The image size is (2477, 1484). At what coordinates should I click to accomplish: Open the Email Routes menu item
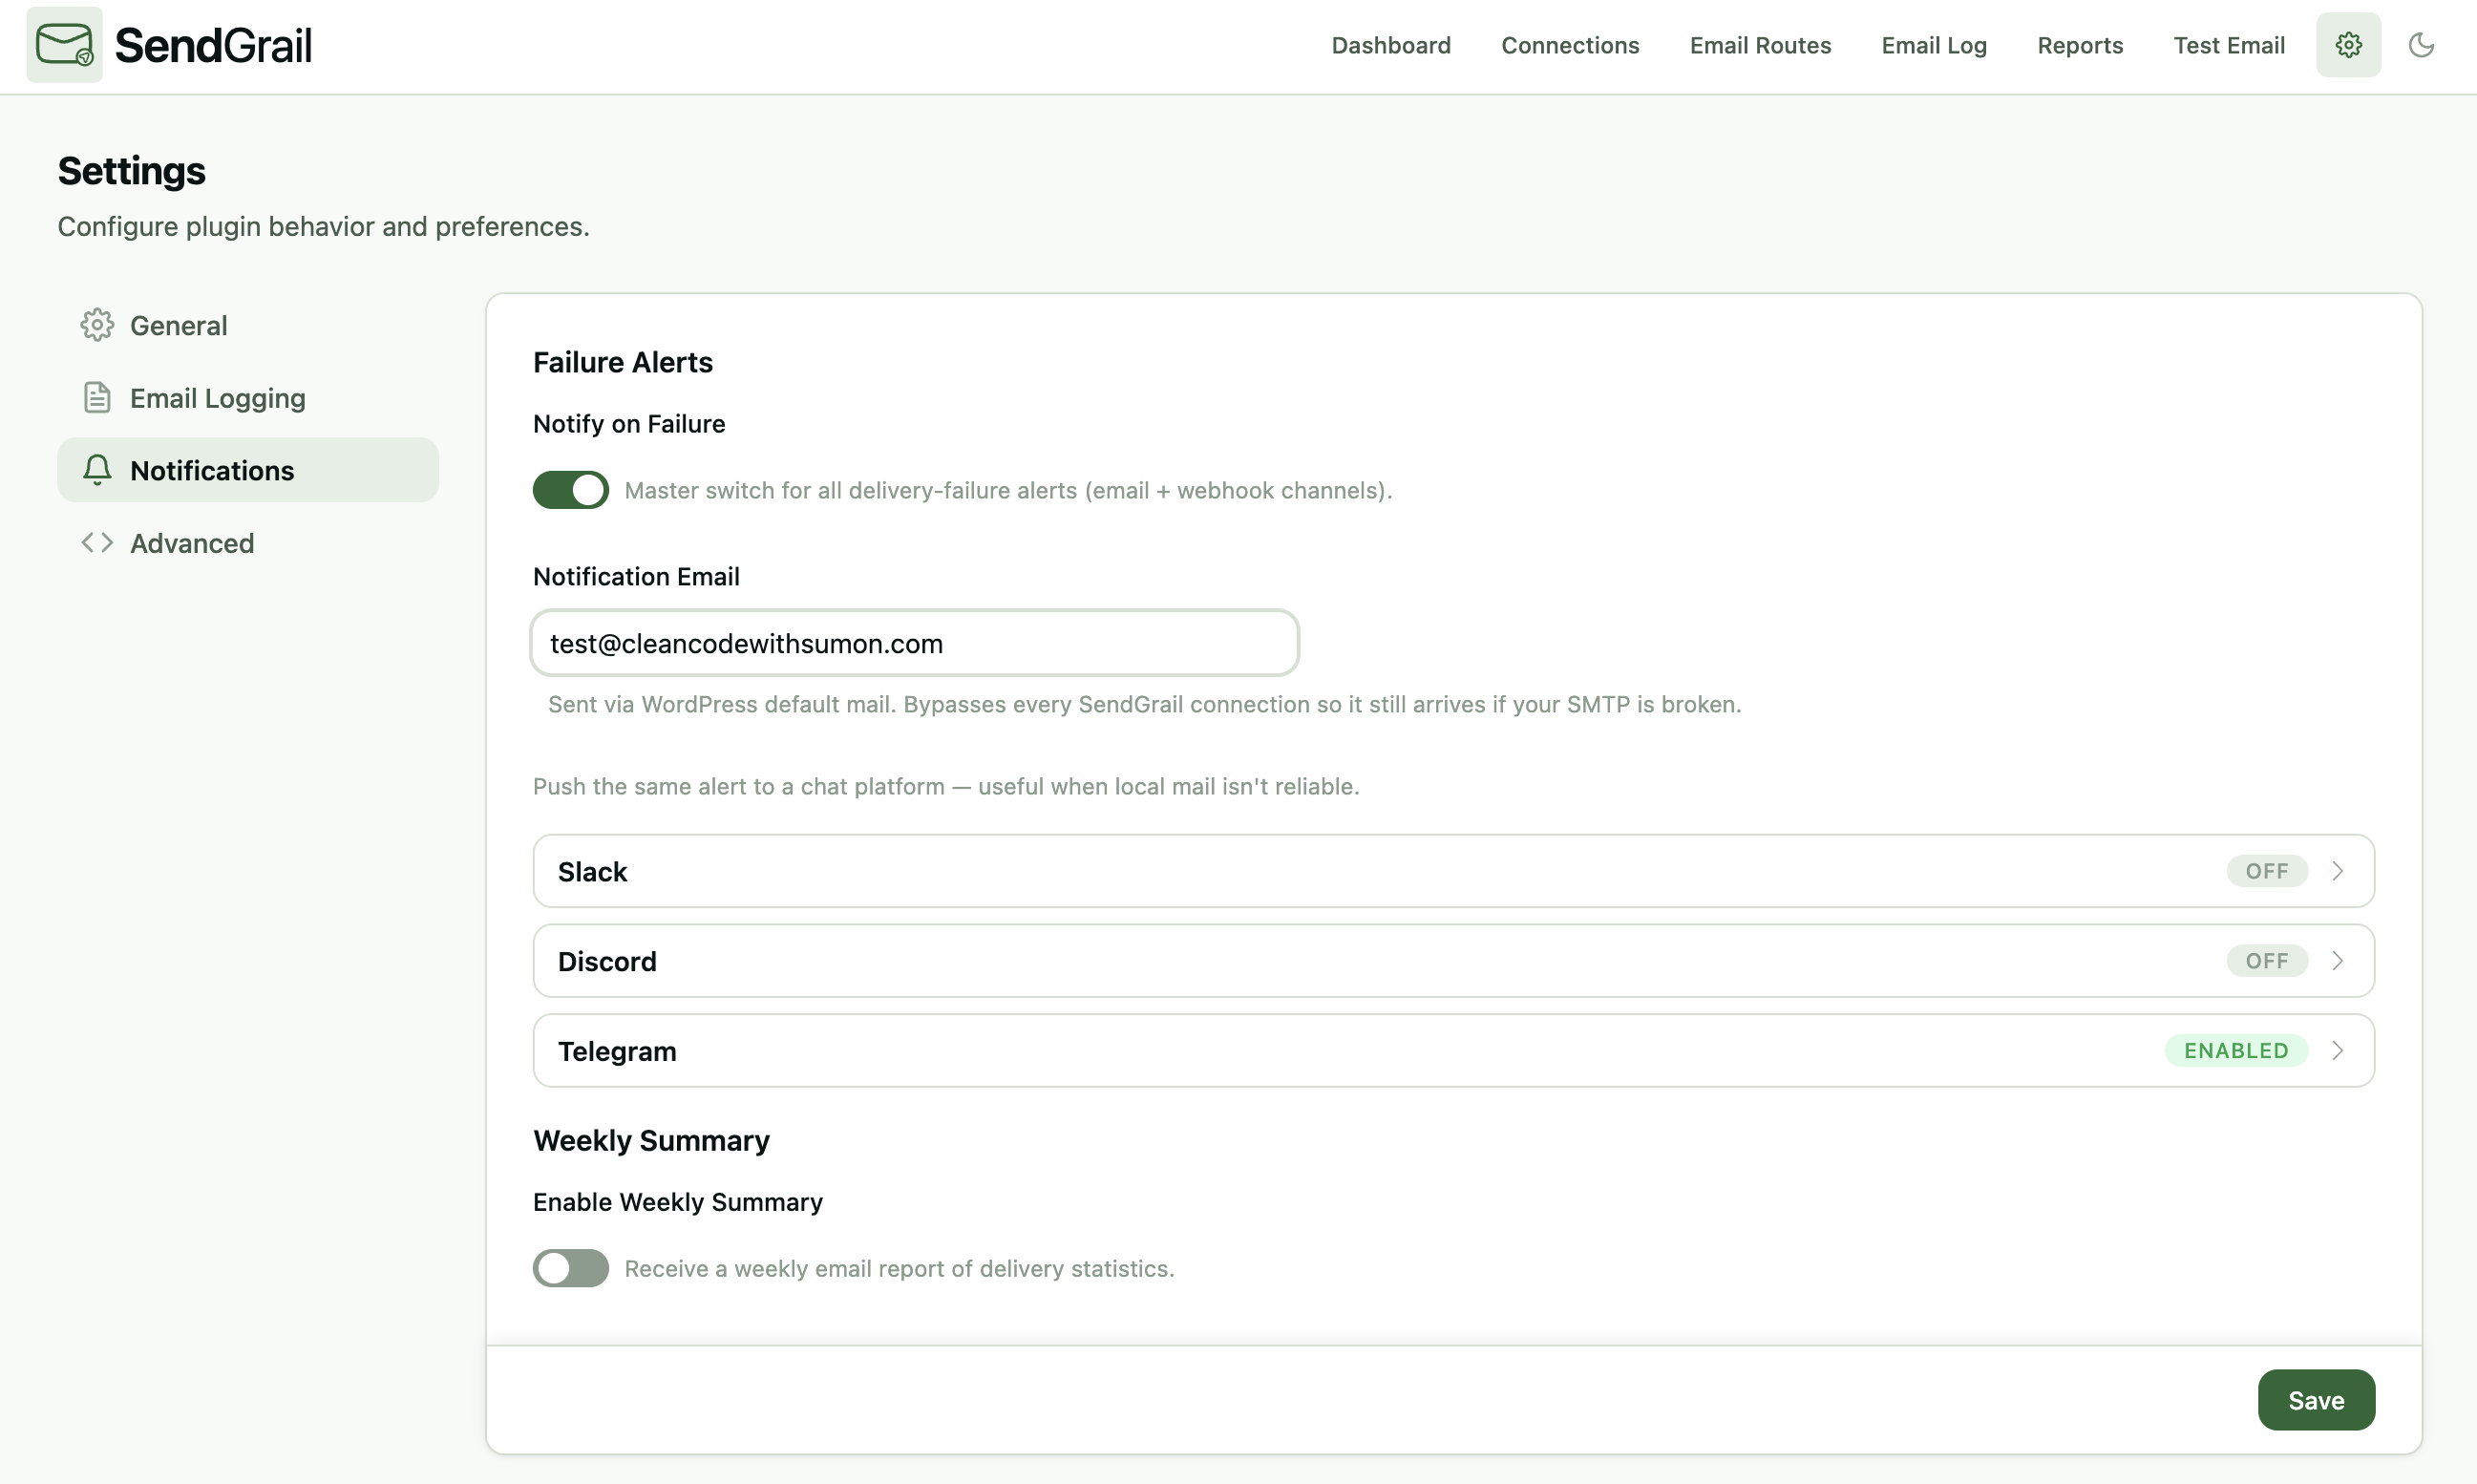[1760, 45]
